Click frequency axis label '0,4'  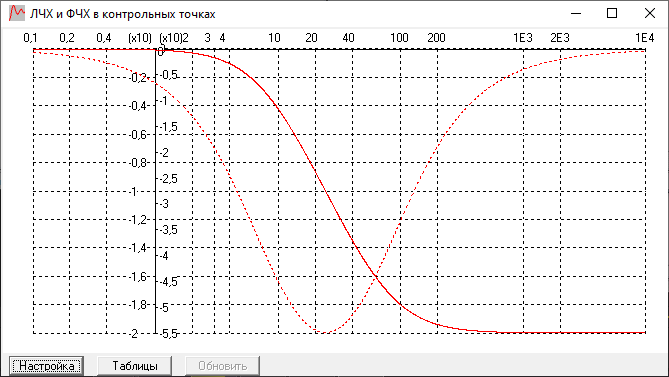point(104,38)
